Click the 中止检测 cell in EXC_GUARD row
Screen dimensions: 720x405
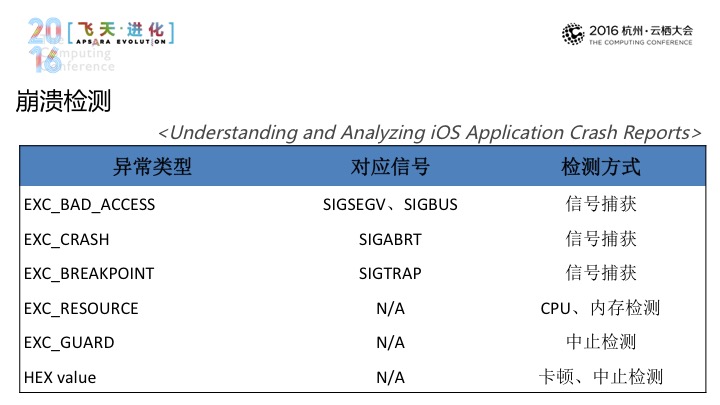[601, 342]
